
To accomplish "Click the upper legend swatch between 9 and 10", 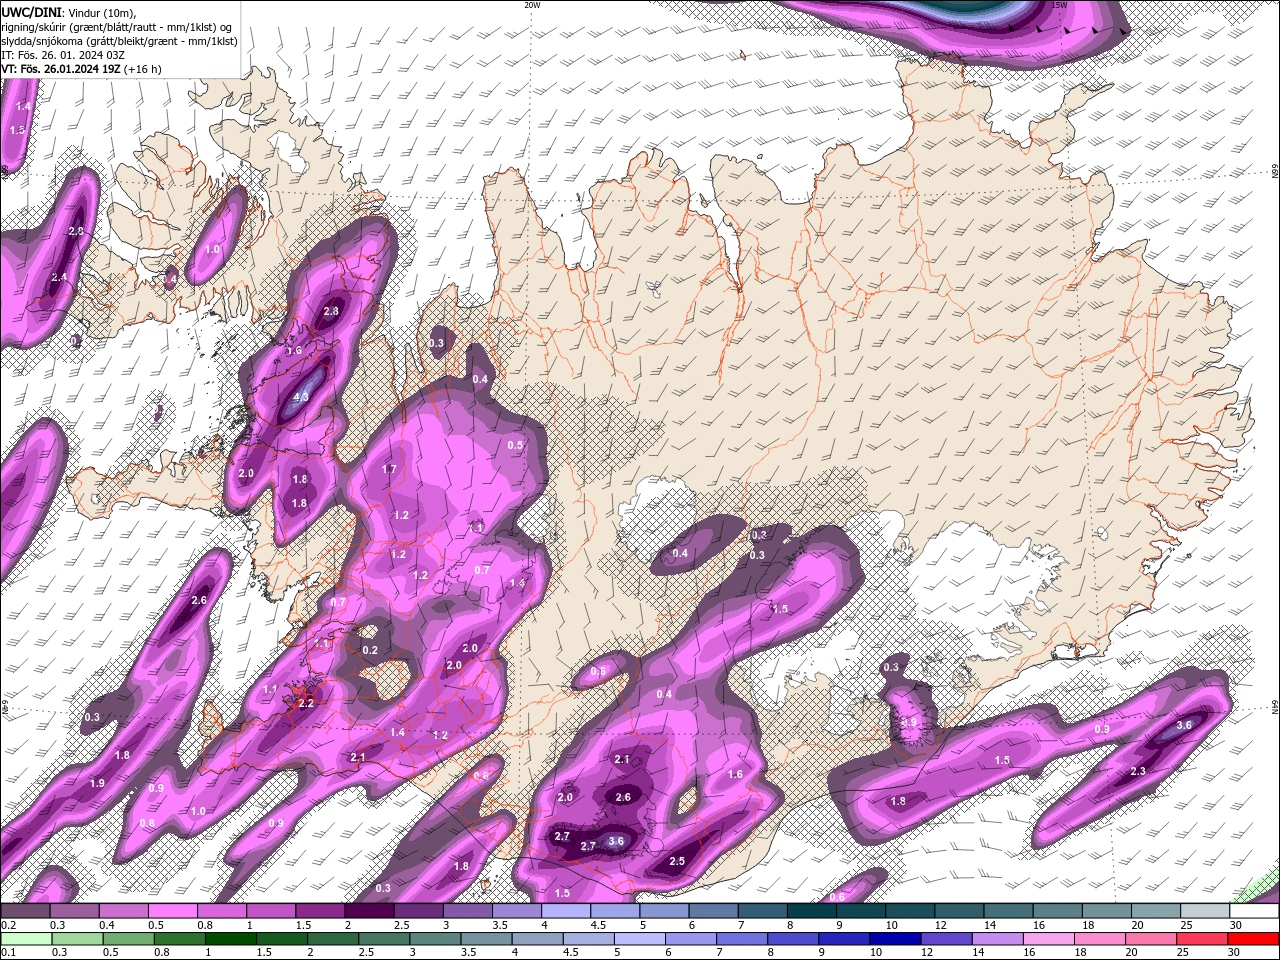I will click(x=860, y=912).
